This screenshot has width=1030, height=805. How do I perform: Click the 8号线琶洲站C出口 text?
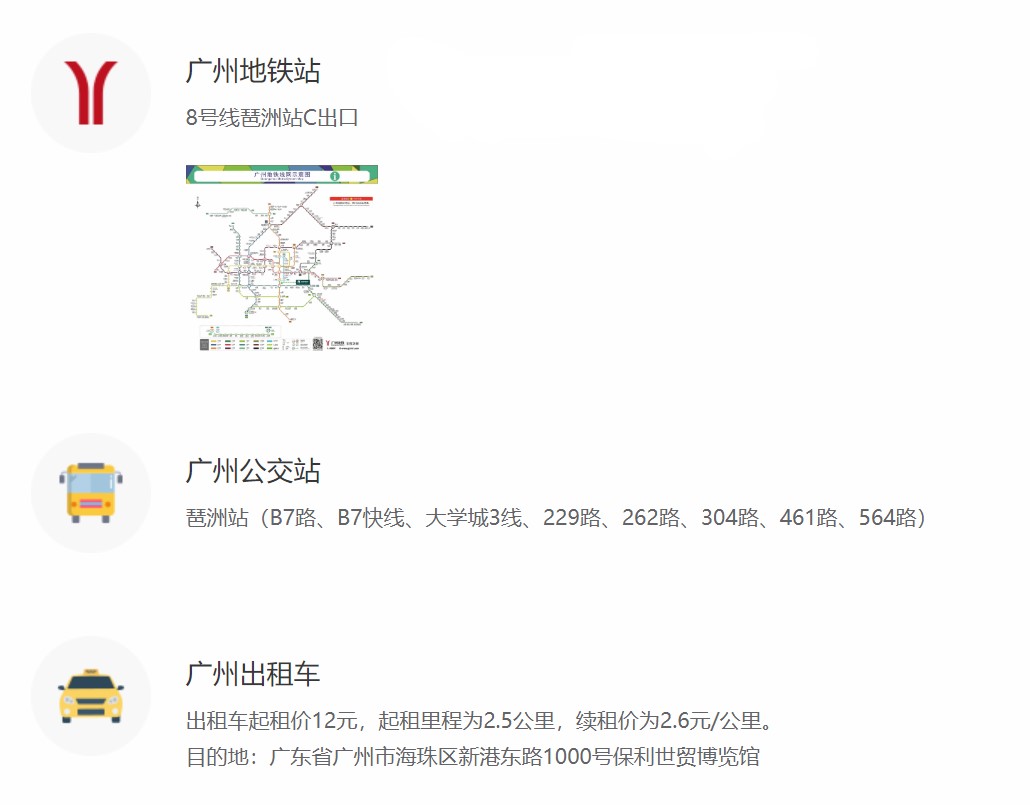272,118
